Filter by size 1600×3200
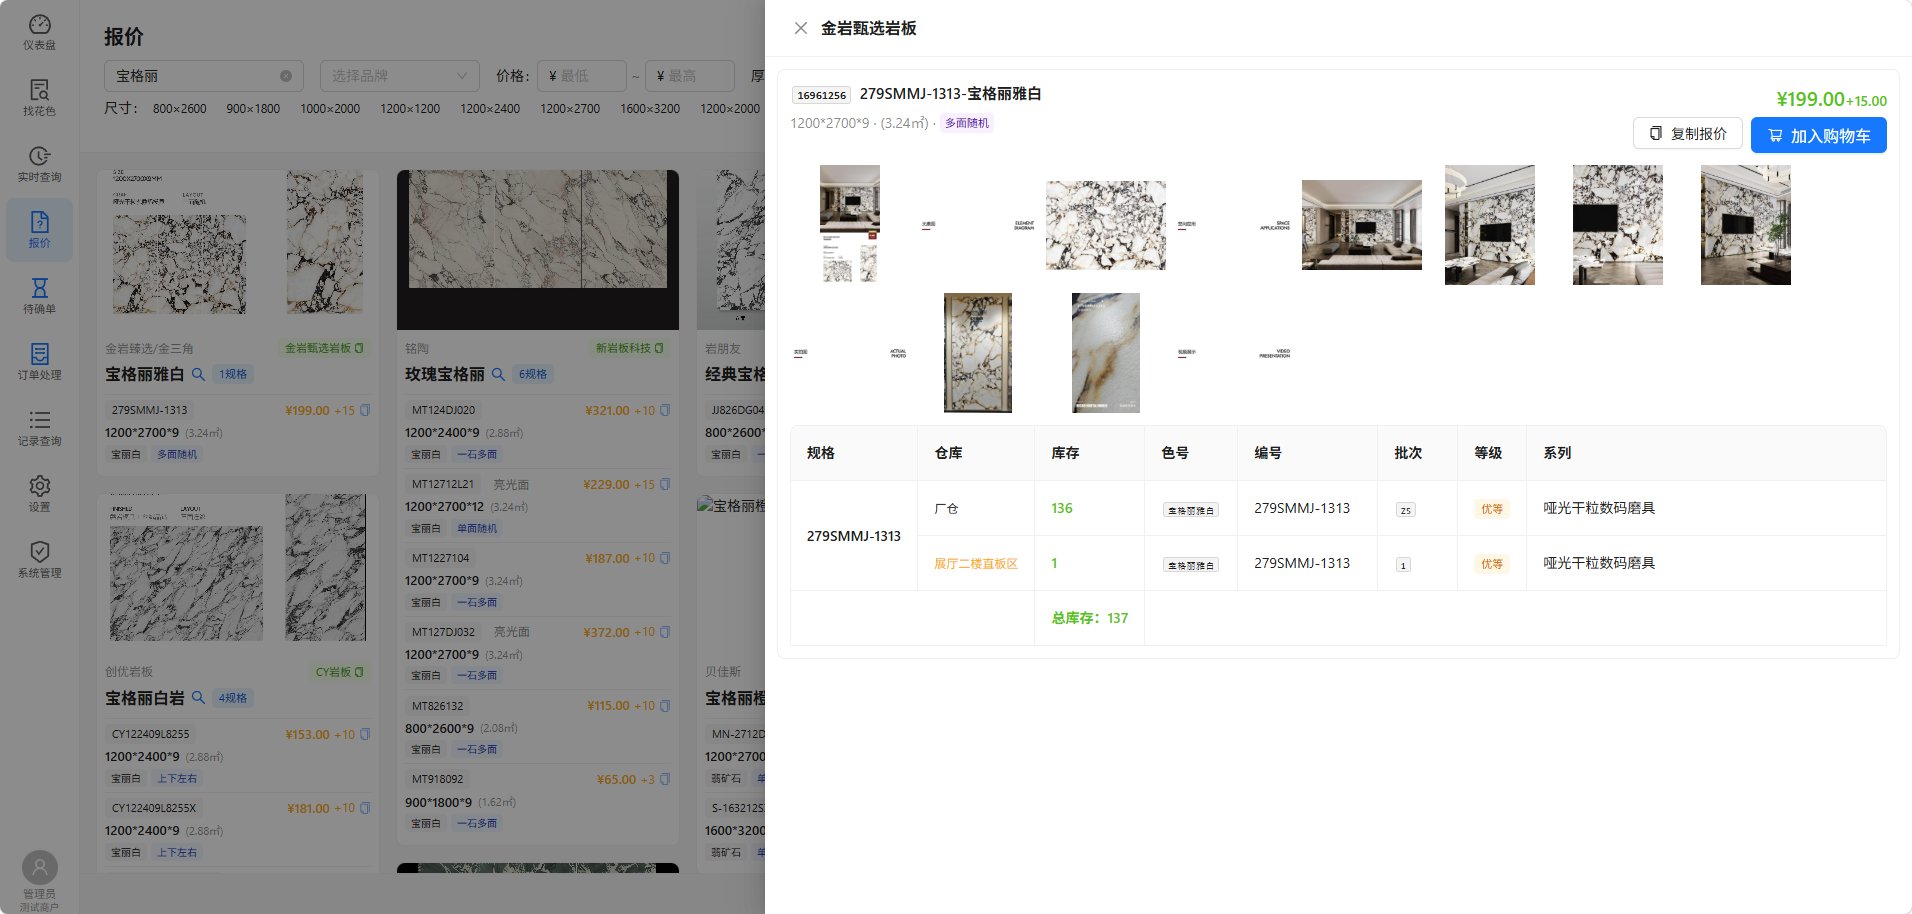The image size is (1912, 914). (650, 108)
